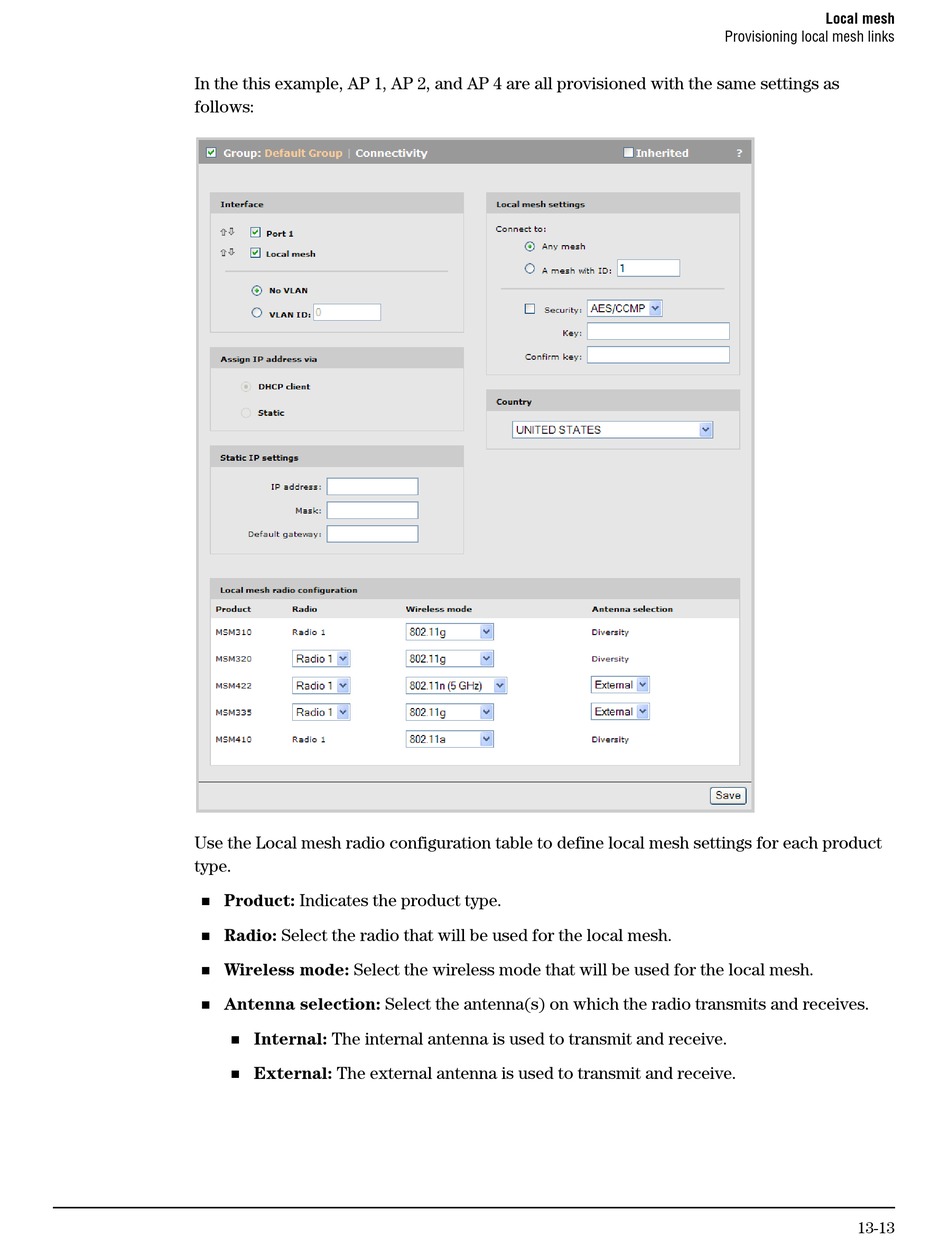Open the Radio dropdown for MSM320
The height and width of the screenshot is (1248, 950).
point(321,659)
